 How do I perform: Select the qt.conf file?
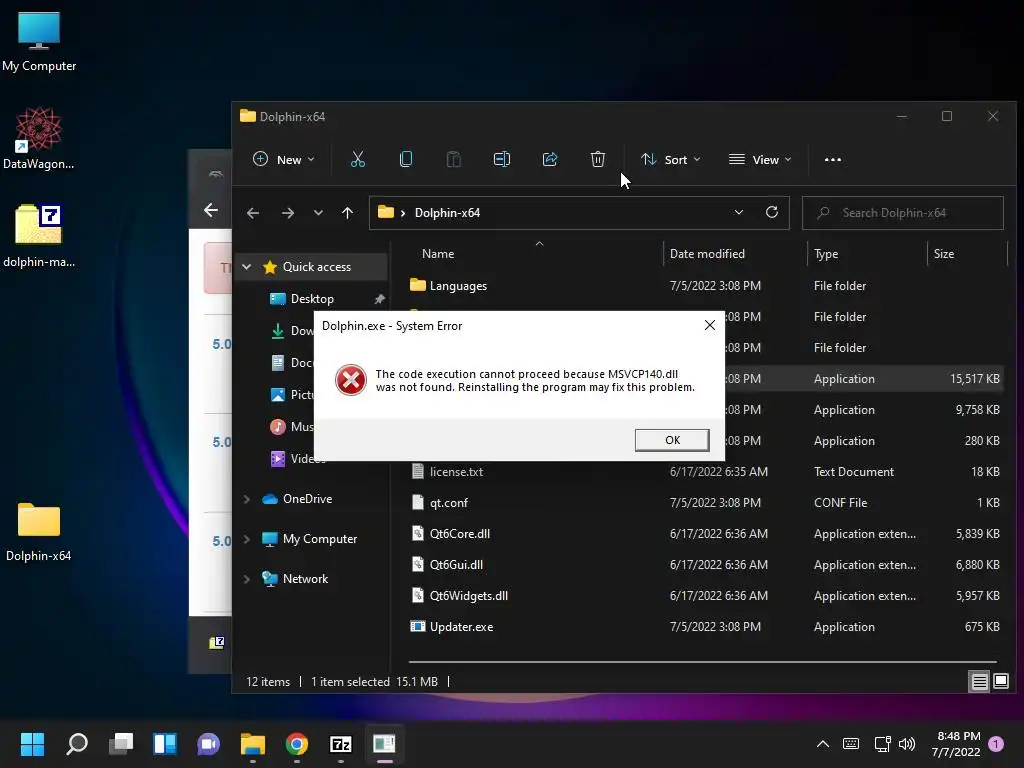pos(448,503)
